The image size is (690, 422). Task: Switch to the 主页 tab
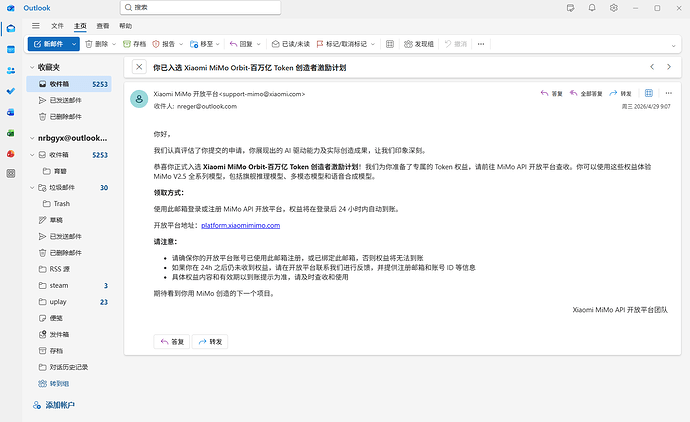click(x=80, y=26)
